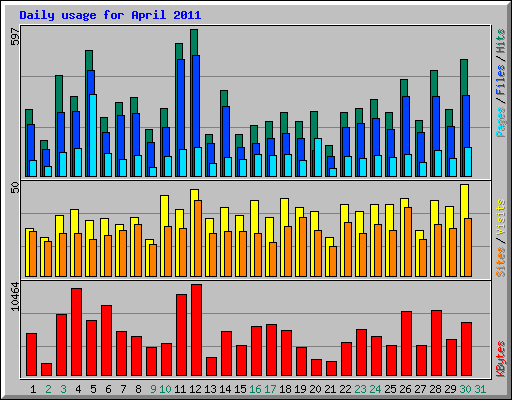Select day 11 on the date axis

click(180, 389)
